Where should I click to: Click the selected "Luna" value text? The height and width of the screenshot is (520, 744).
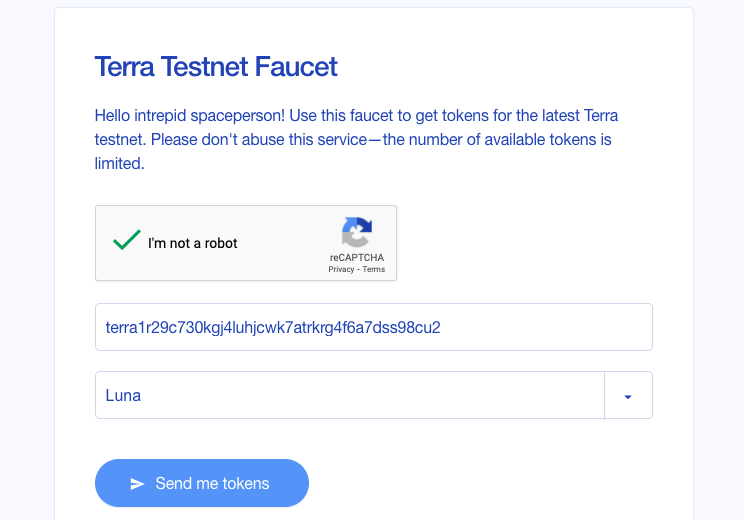[123, 395]
